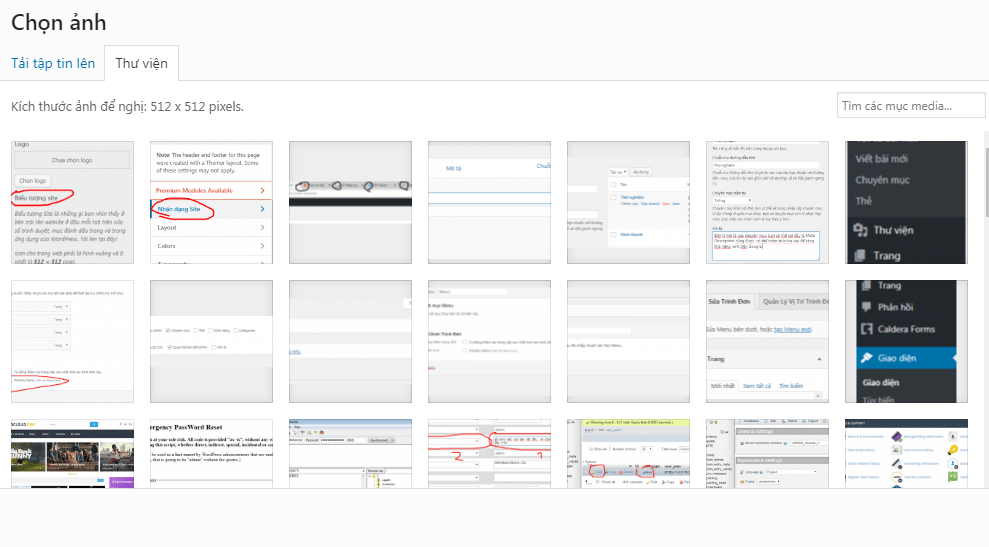Select the news website homepage thumbnail
The image size is (989, 547).
[72, 453]
